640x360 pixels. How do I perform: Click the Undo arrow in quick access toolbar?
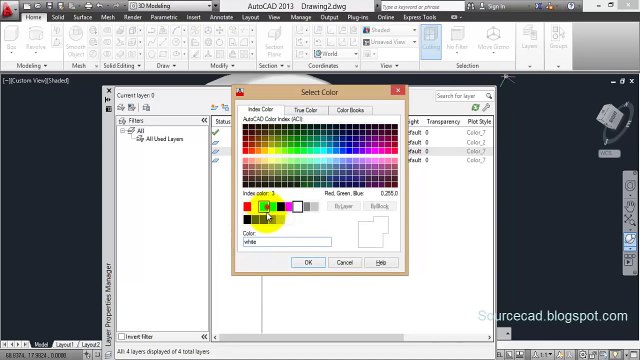(100, 6)
